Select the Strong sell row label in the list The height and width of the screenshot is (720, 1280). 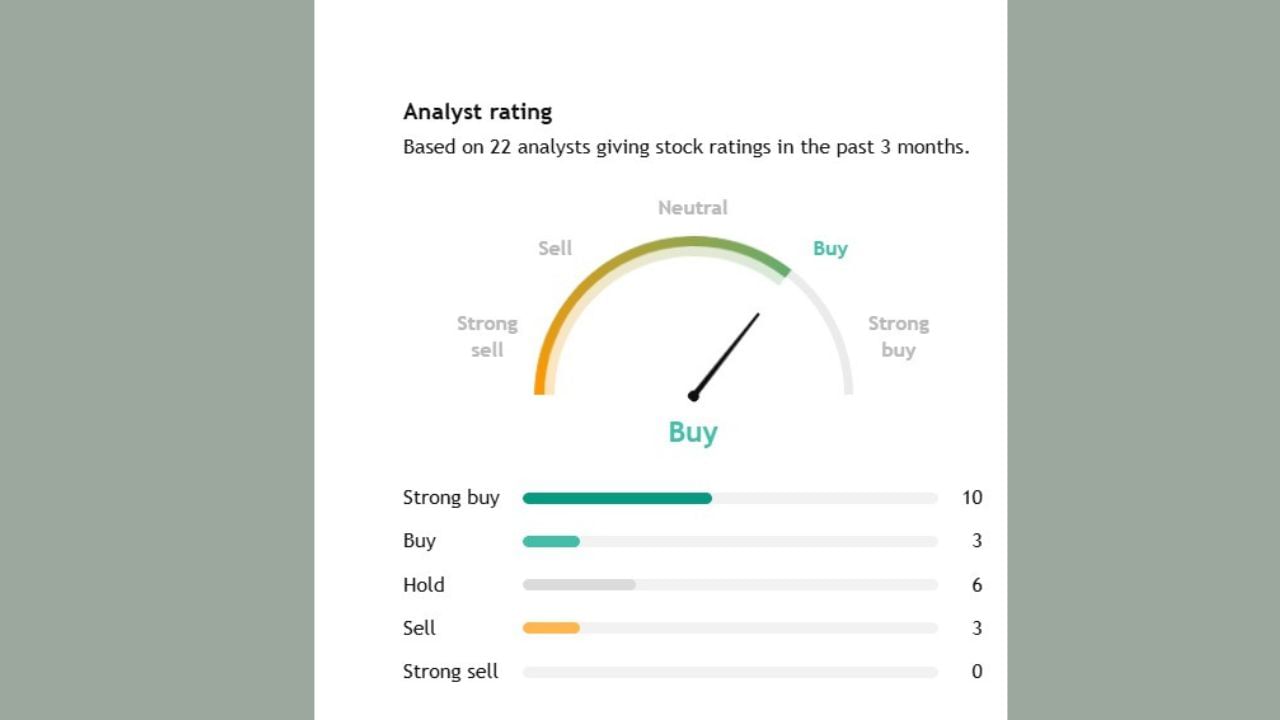[x=450, y=672]
